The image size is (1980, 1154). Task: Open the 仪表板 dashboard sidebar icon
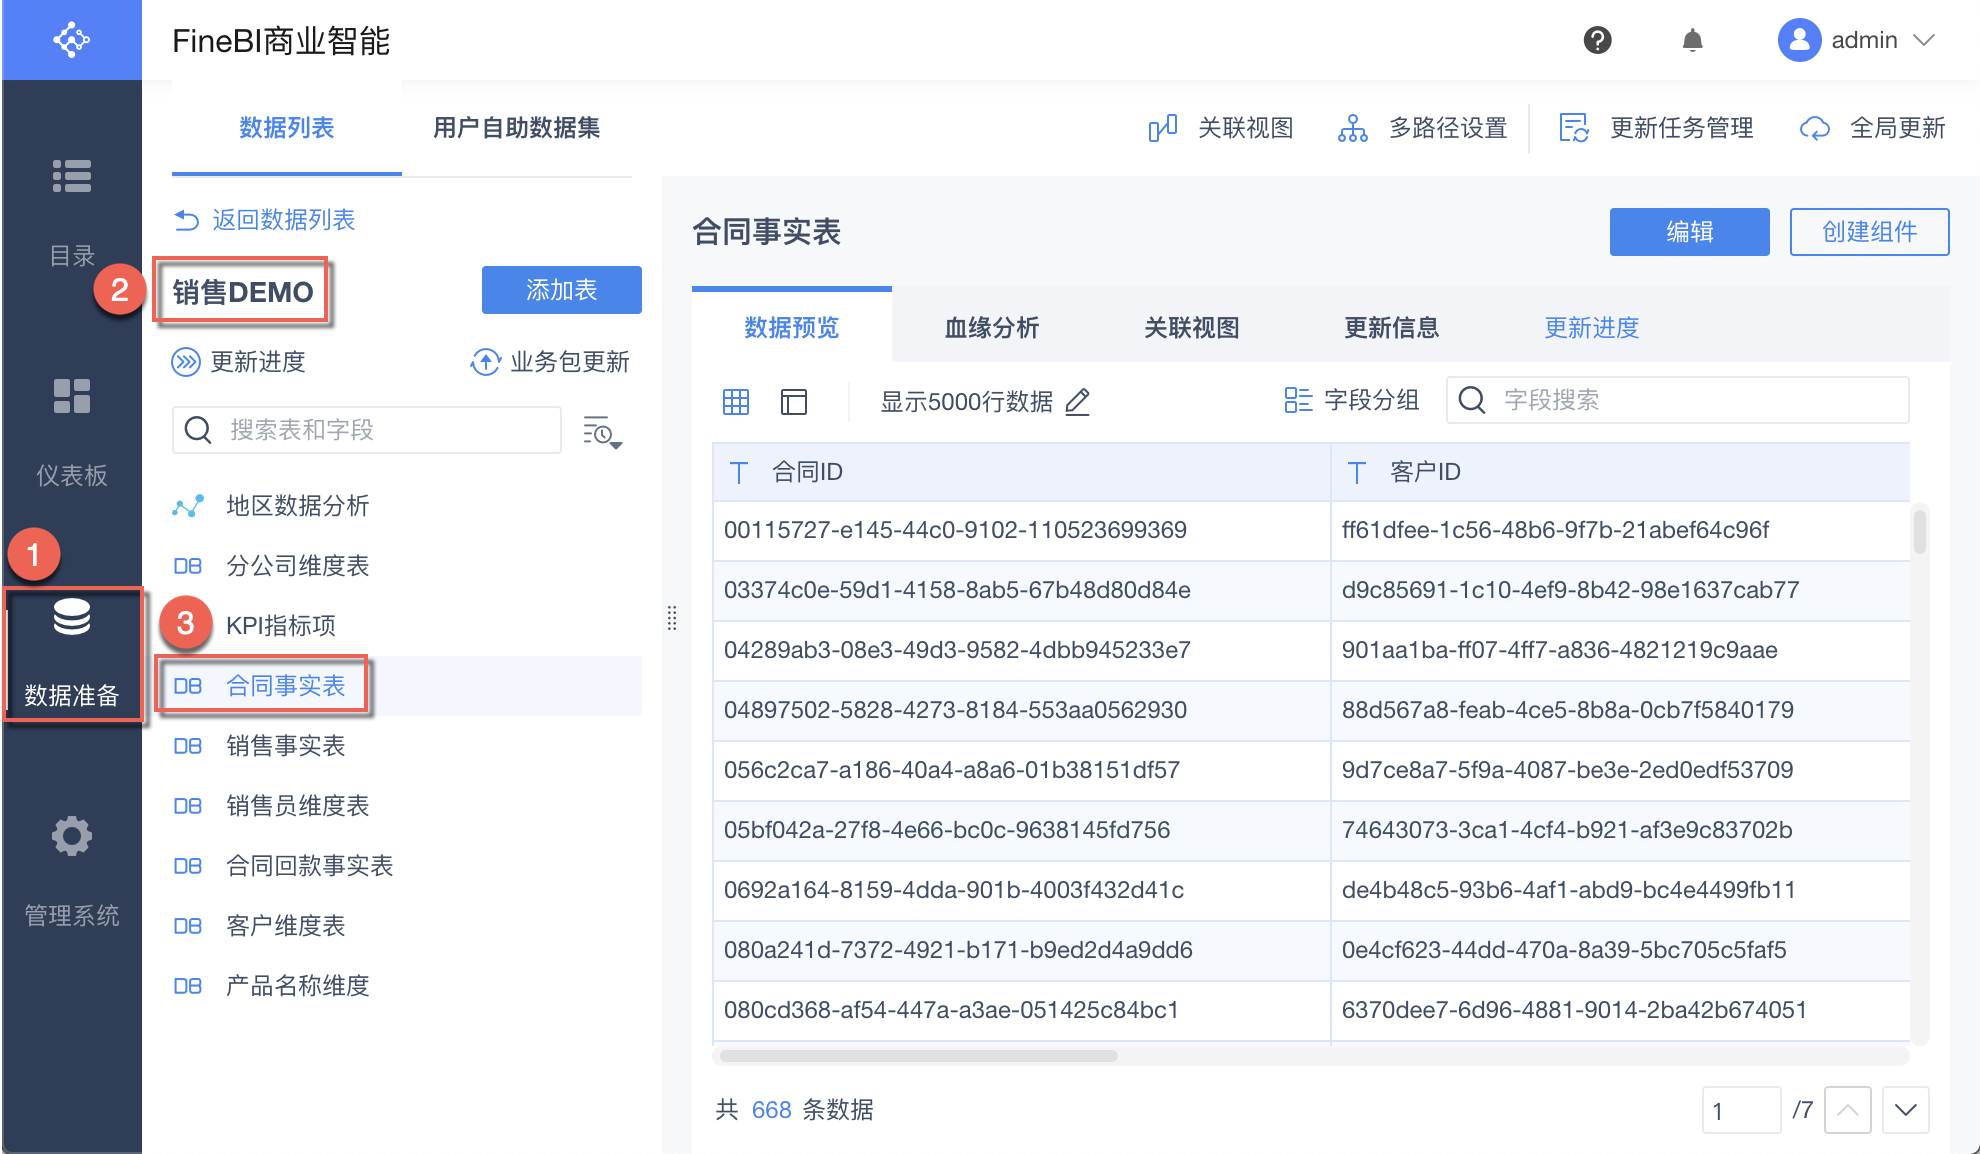(72, 396)
